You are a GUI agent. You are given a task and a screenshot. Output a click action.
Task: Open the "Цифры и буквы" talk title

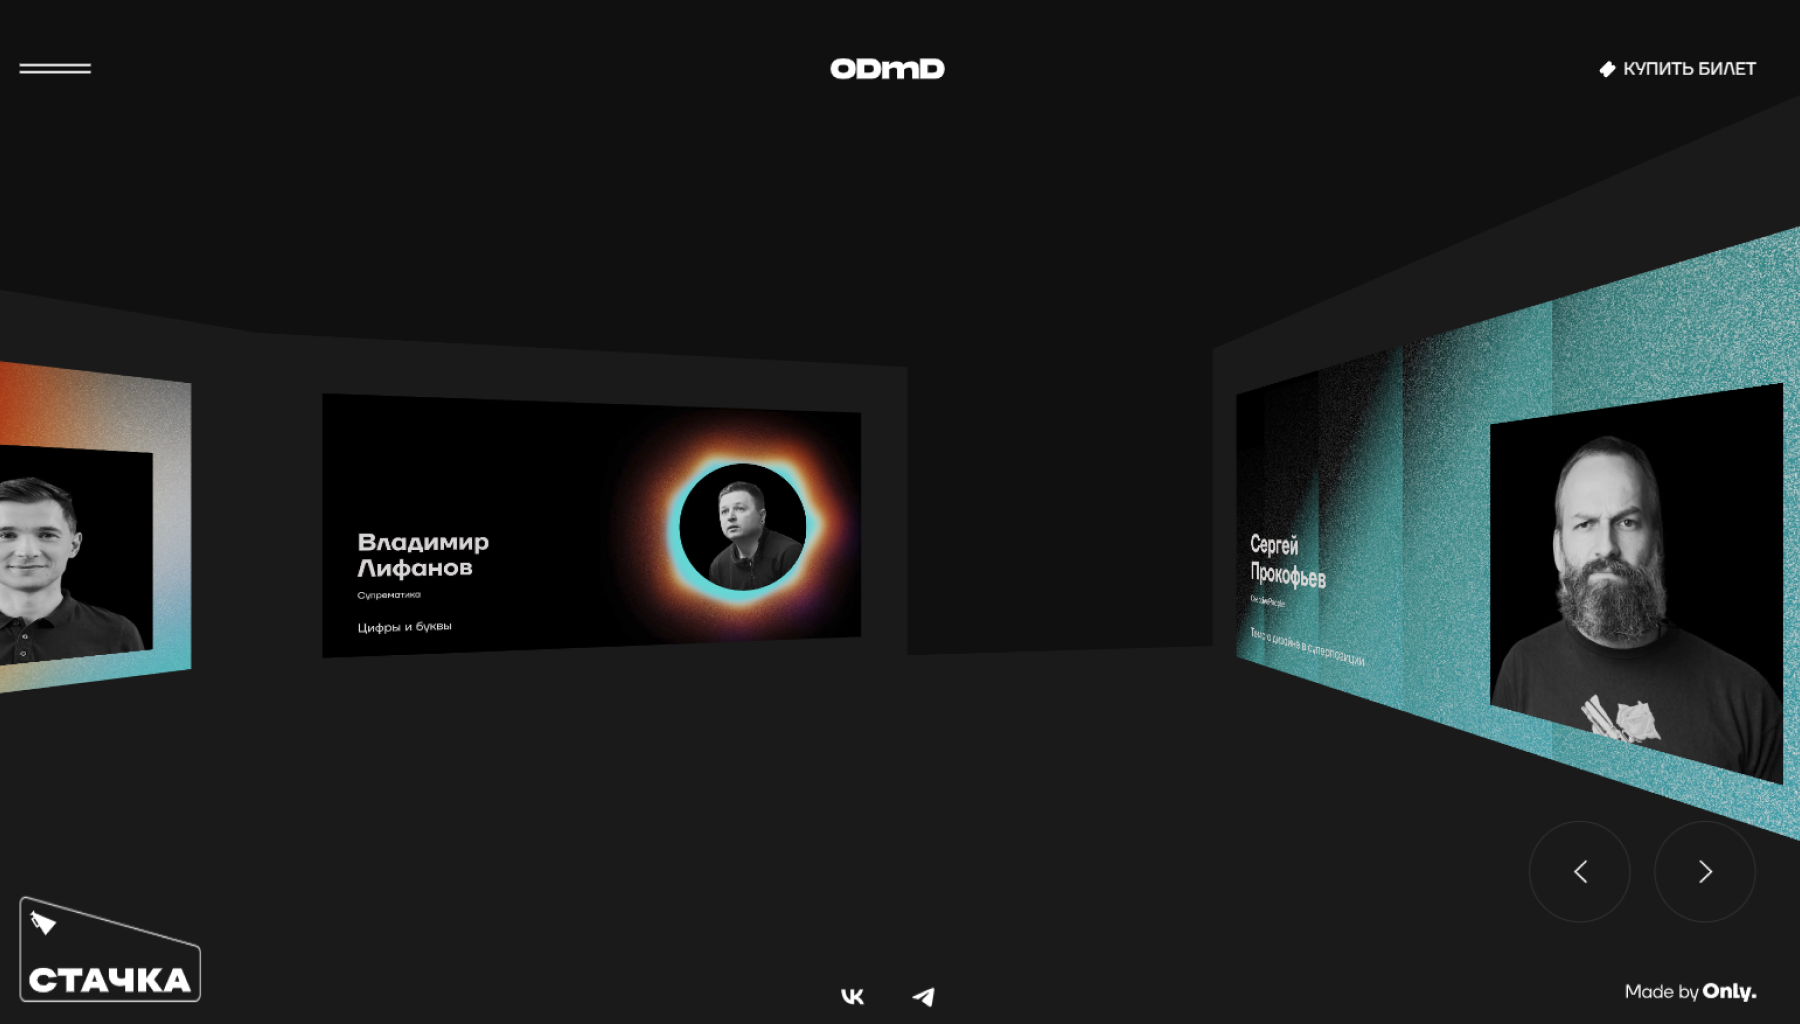(404, 627)
